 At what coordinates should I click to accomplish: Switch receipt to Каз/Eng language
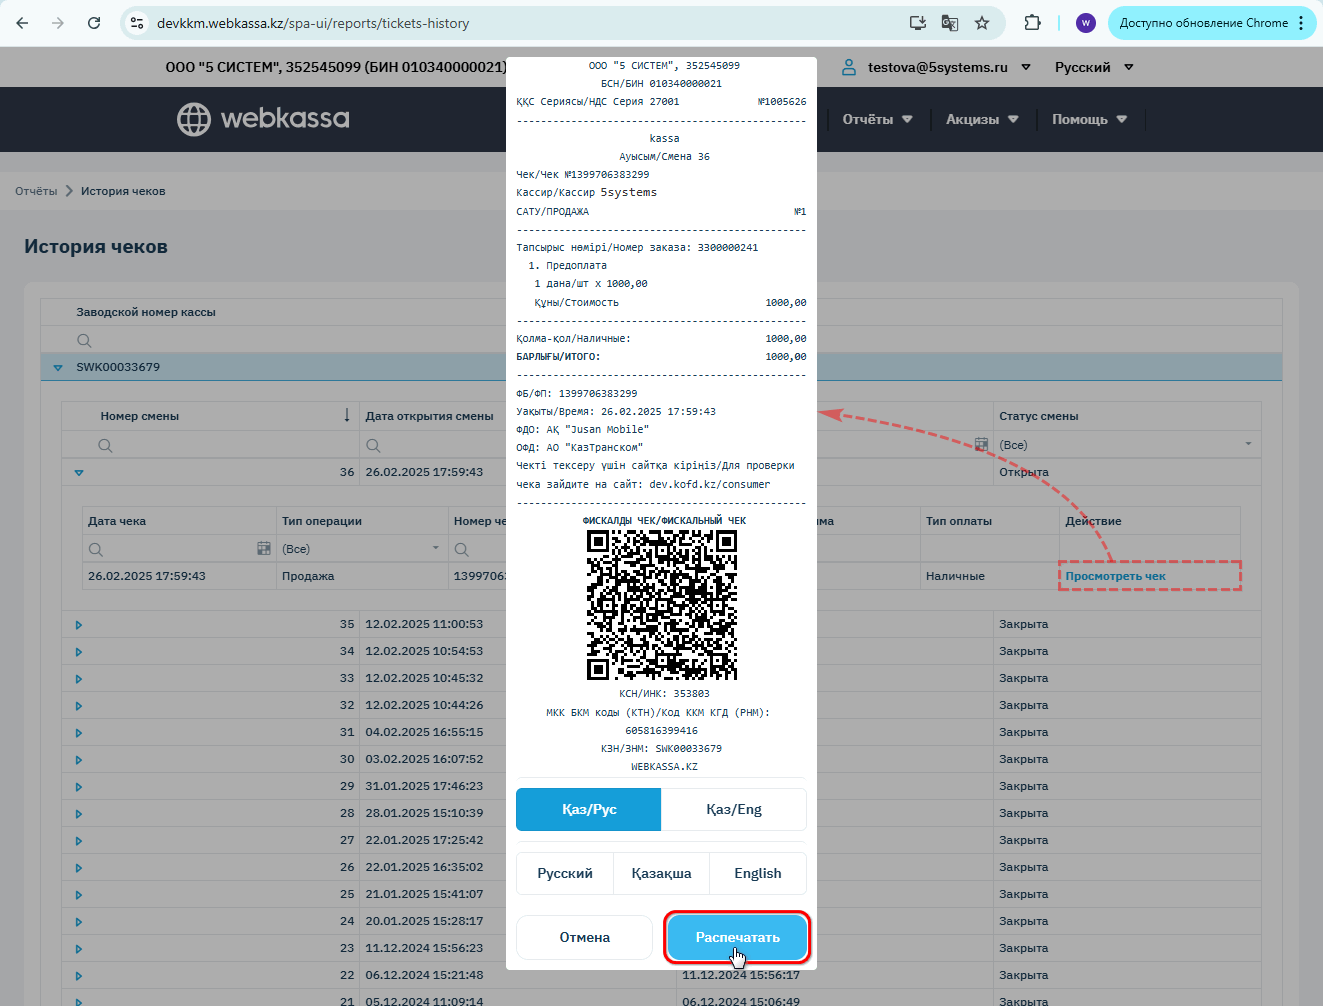pos(734,809)
